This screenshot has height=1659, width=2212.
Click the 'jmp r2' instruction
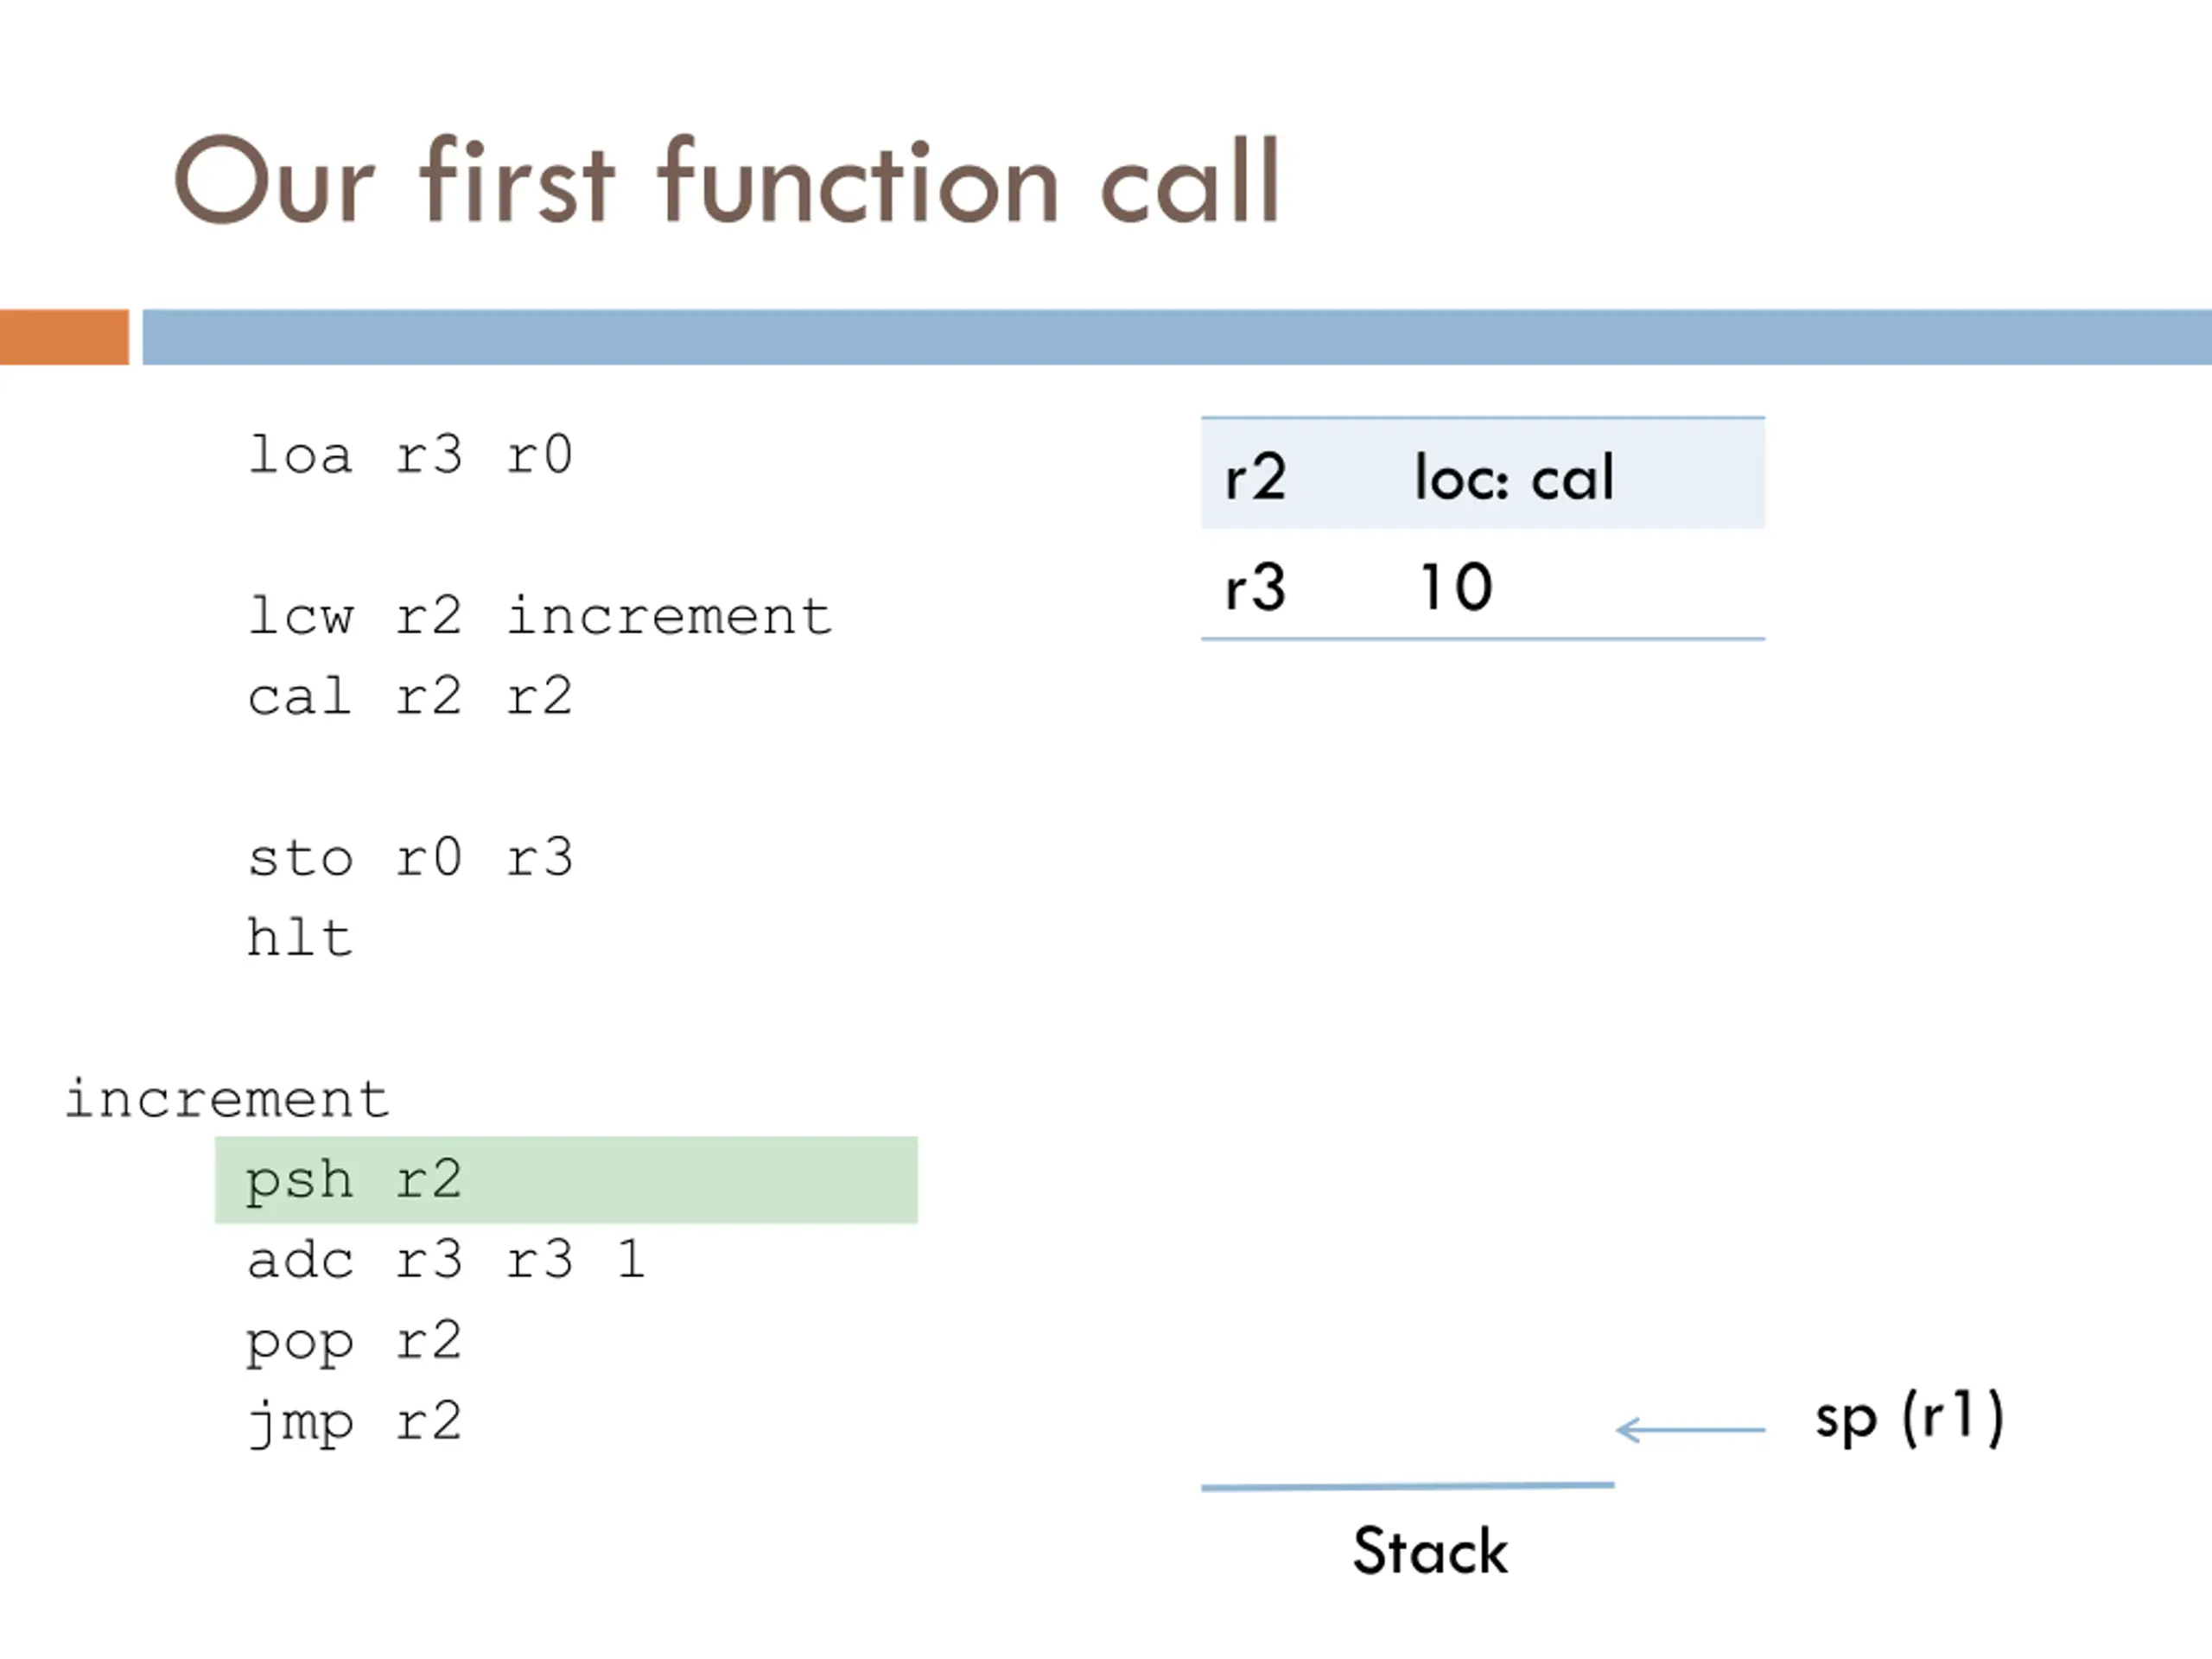tap(355, 1422)
